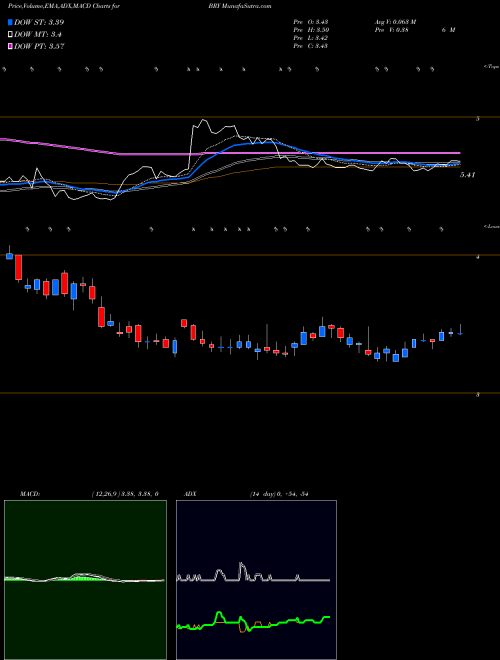Click the price axis label '4'

point(478,257)
